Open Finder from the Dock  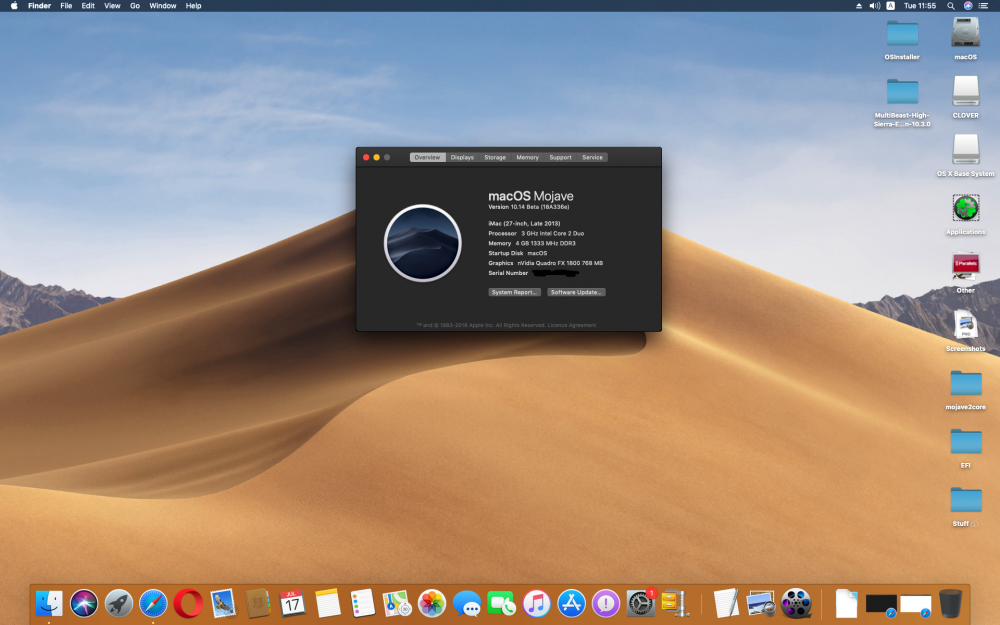(x=49, y=603)
